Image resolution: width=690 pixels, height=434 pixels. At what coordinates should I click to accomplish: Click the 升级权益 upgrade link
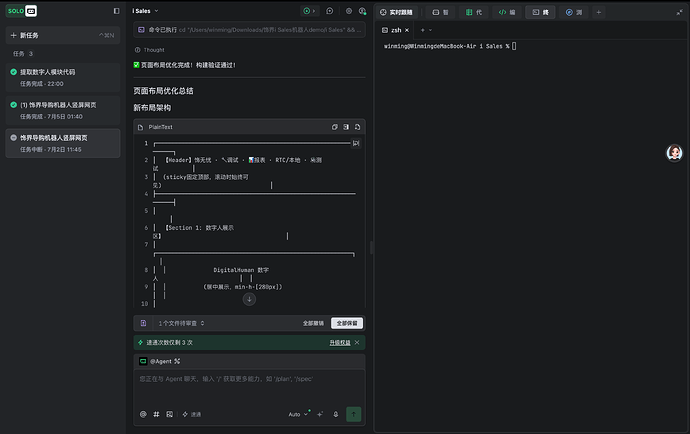tap(340, 342)
